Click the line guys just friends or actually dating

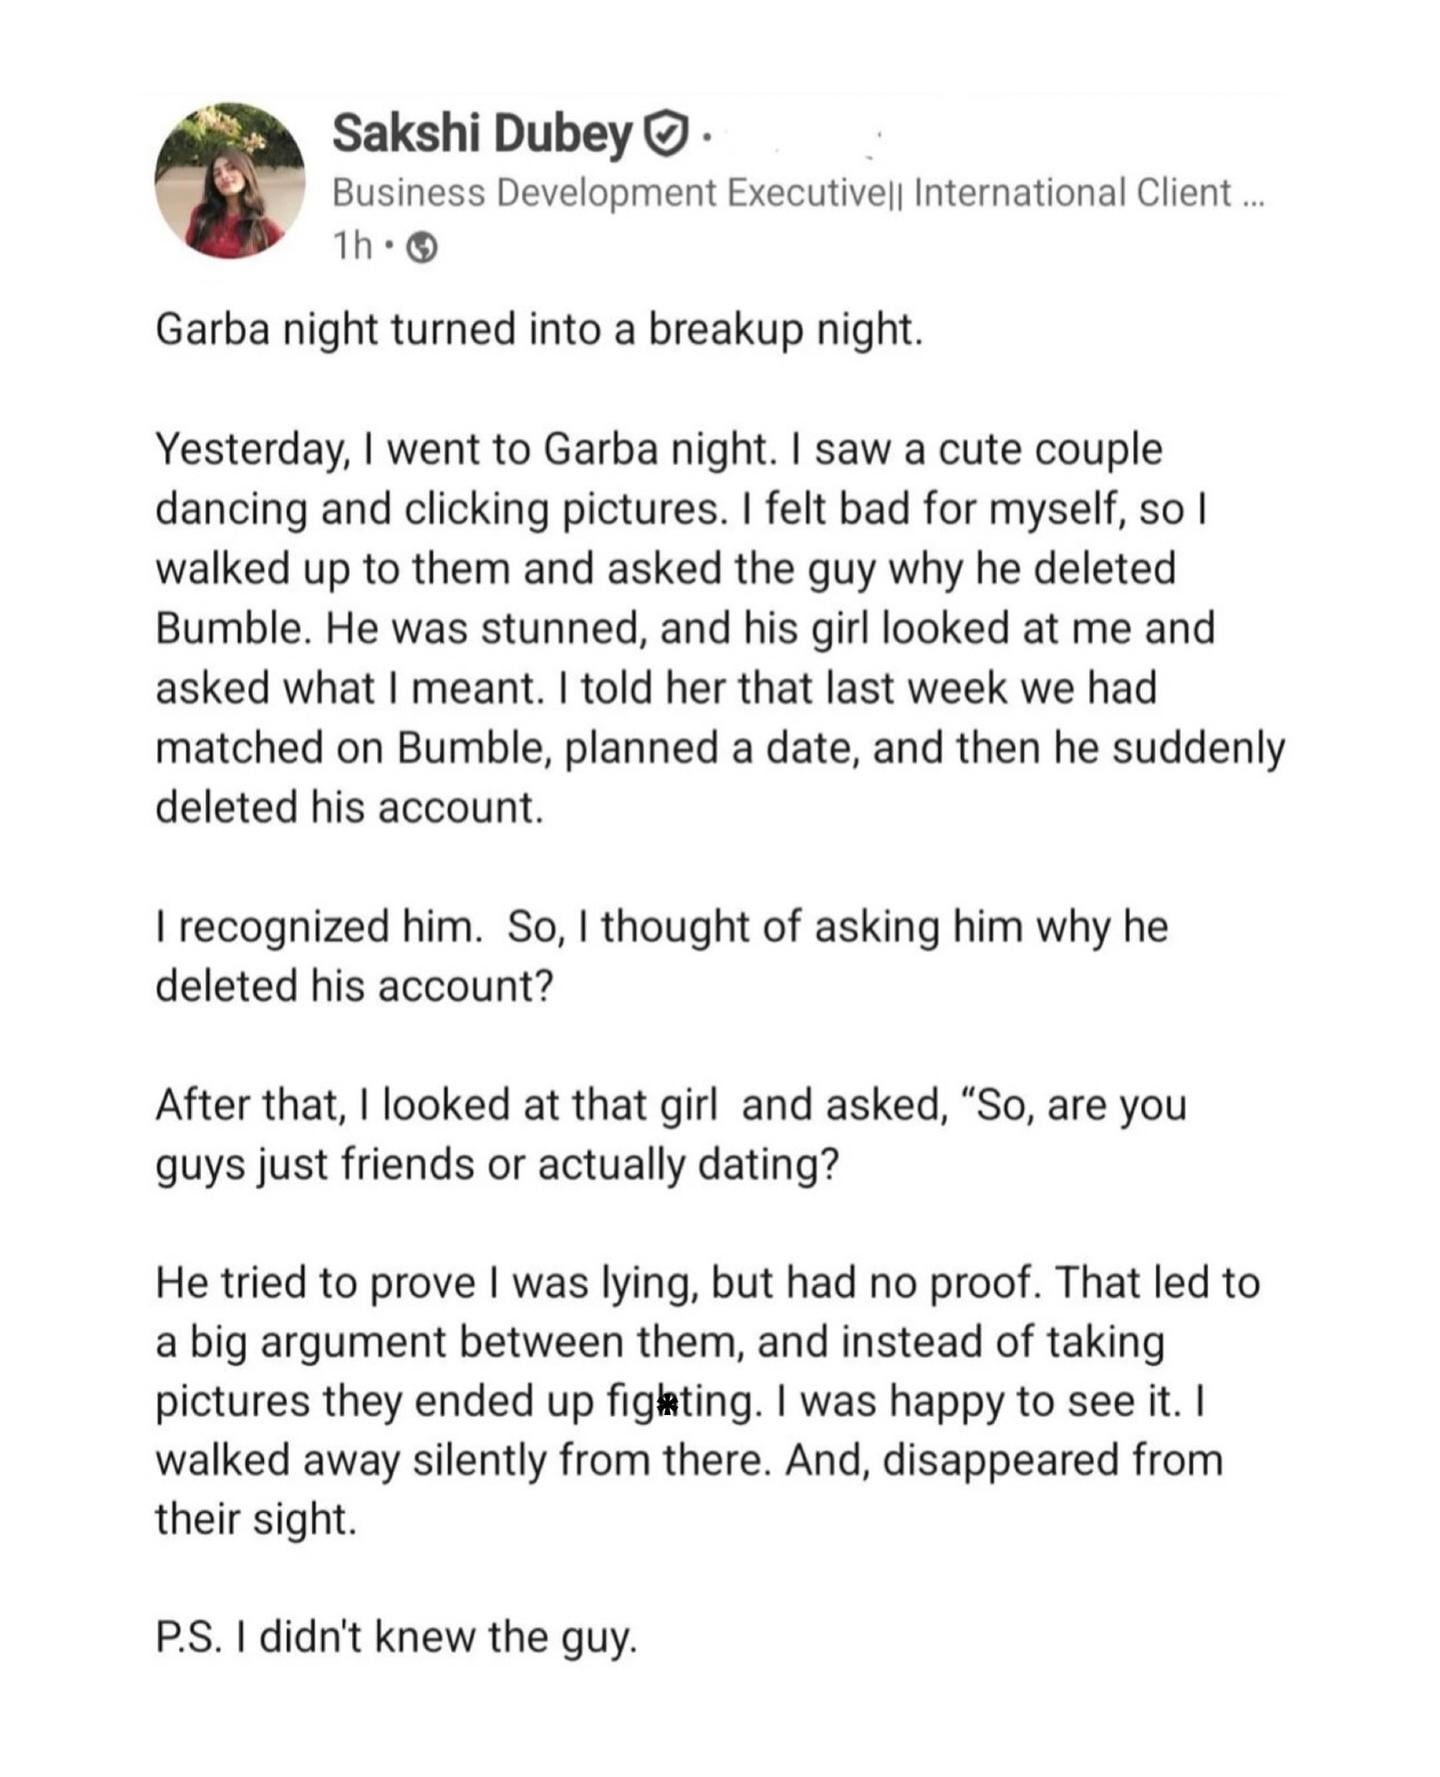pos(497,1164)
